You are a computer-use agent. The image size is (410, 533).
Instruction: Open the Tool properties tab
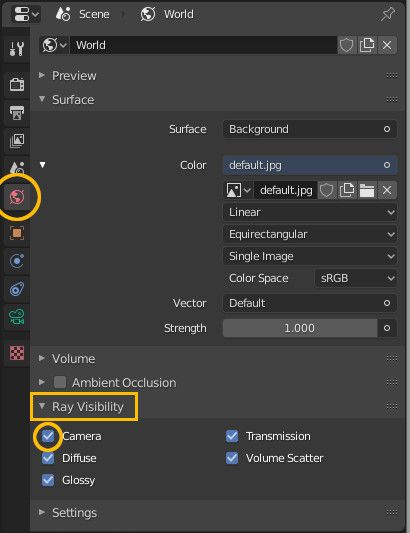[16, 49]
